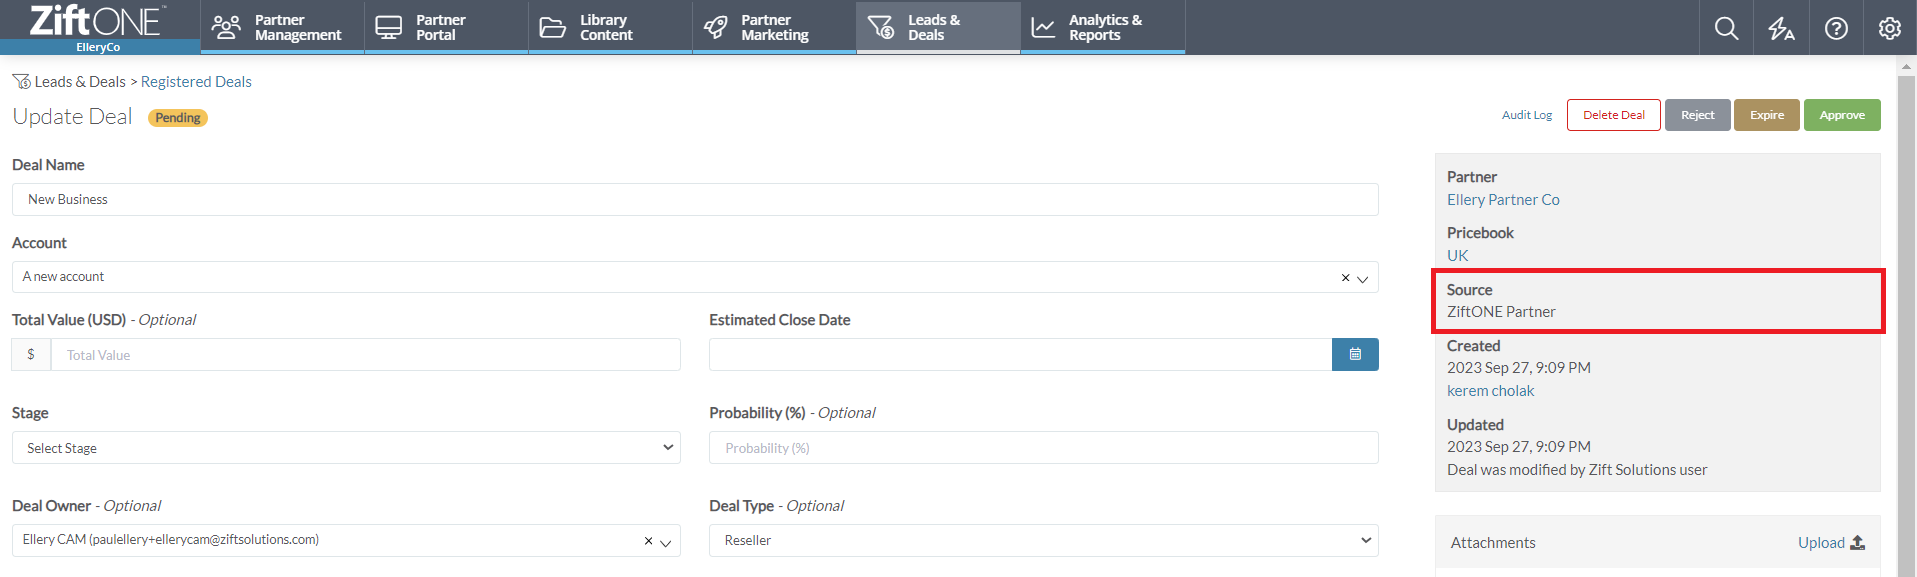Click the Leads & Deals breadcrumb text
The image size is (1917, 577).
pyautogui.click(x=80, y=82)
